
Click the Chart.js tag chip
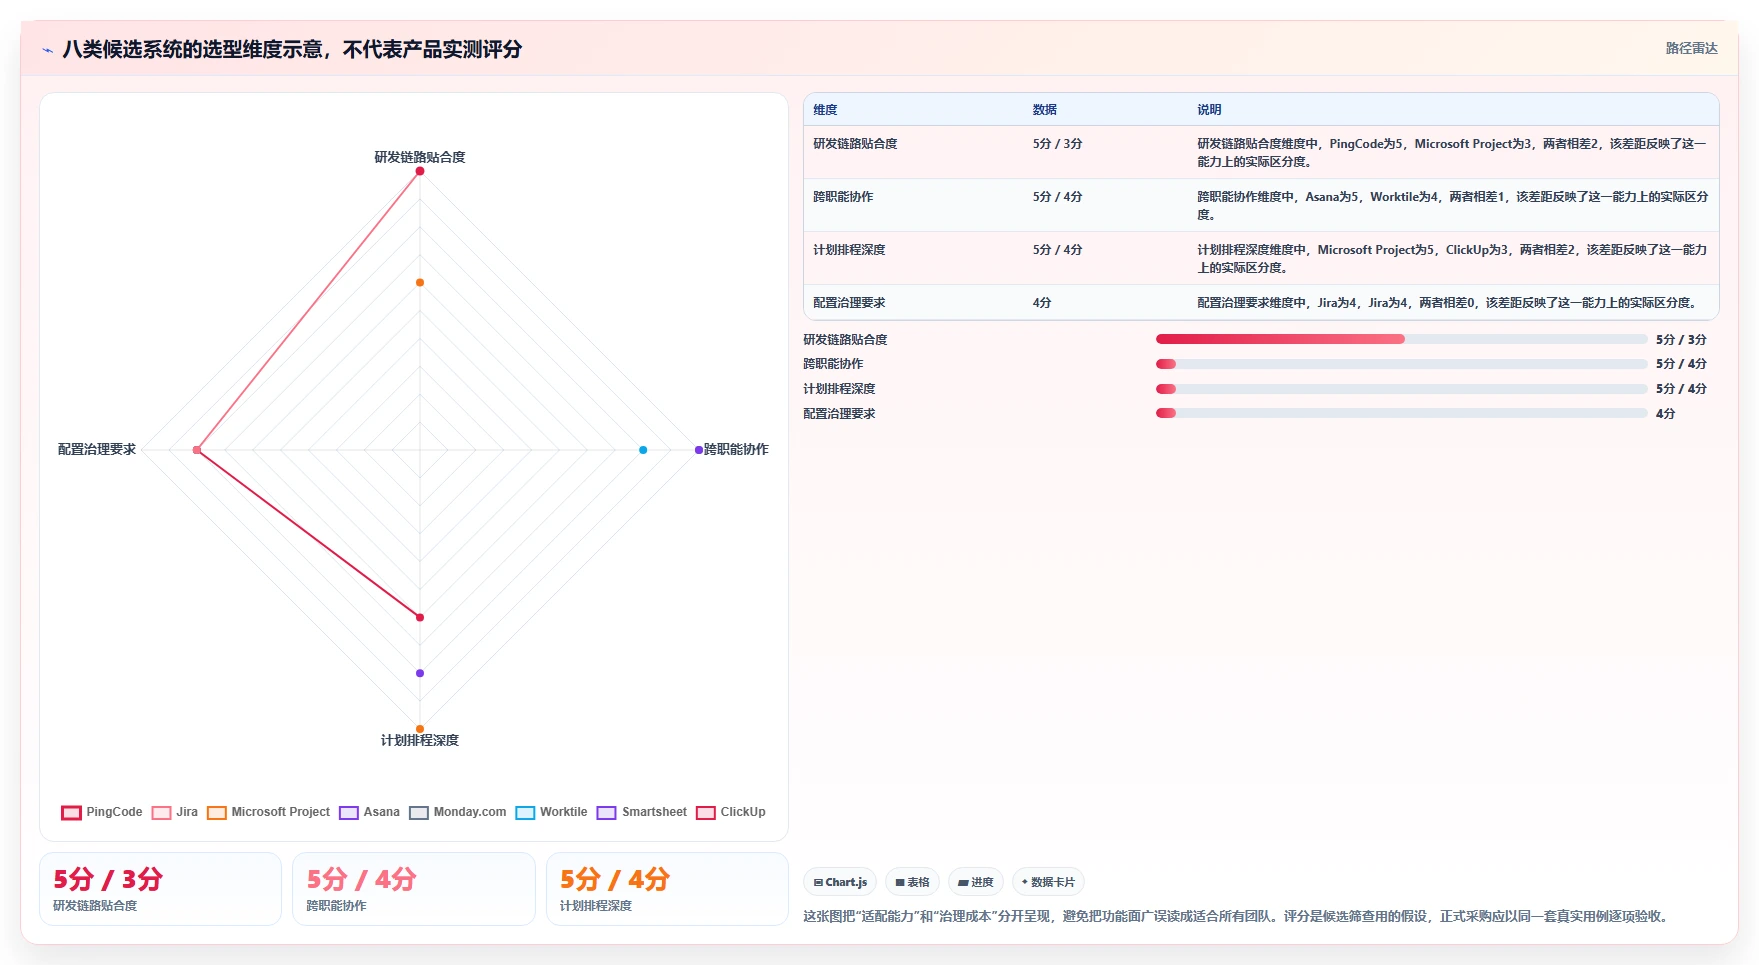(840, 882)
